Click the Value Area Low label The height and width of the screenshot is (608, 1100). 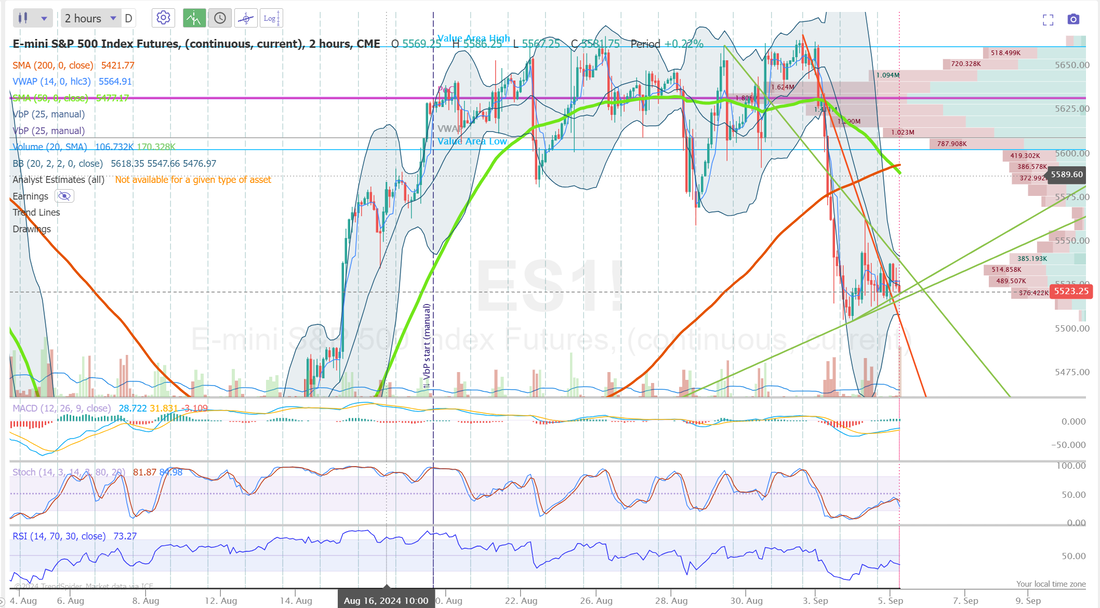[x=472, y=141]
